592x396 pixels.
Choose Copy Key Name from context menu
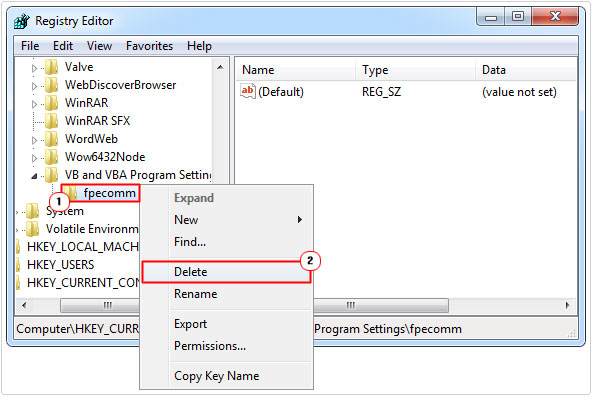[226, 376]
